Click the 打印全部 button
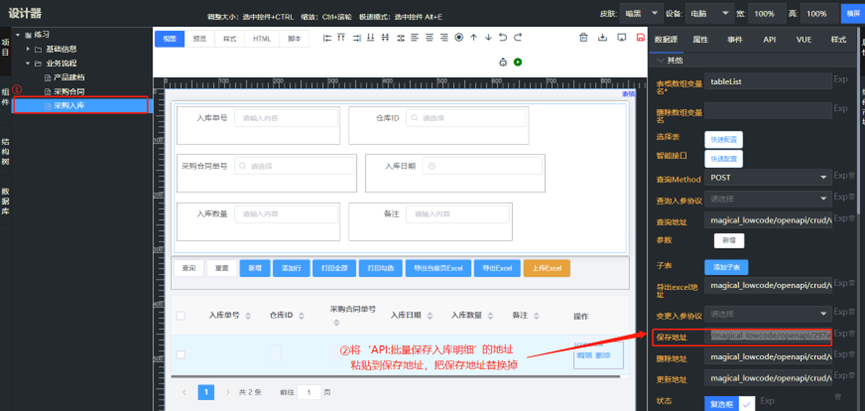Image resolution: width=865 pixels, height=411 pixels. [334, 268]
